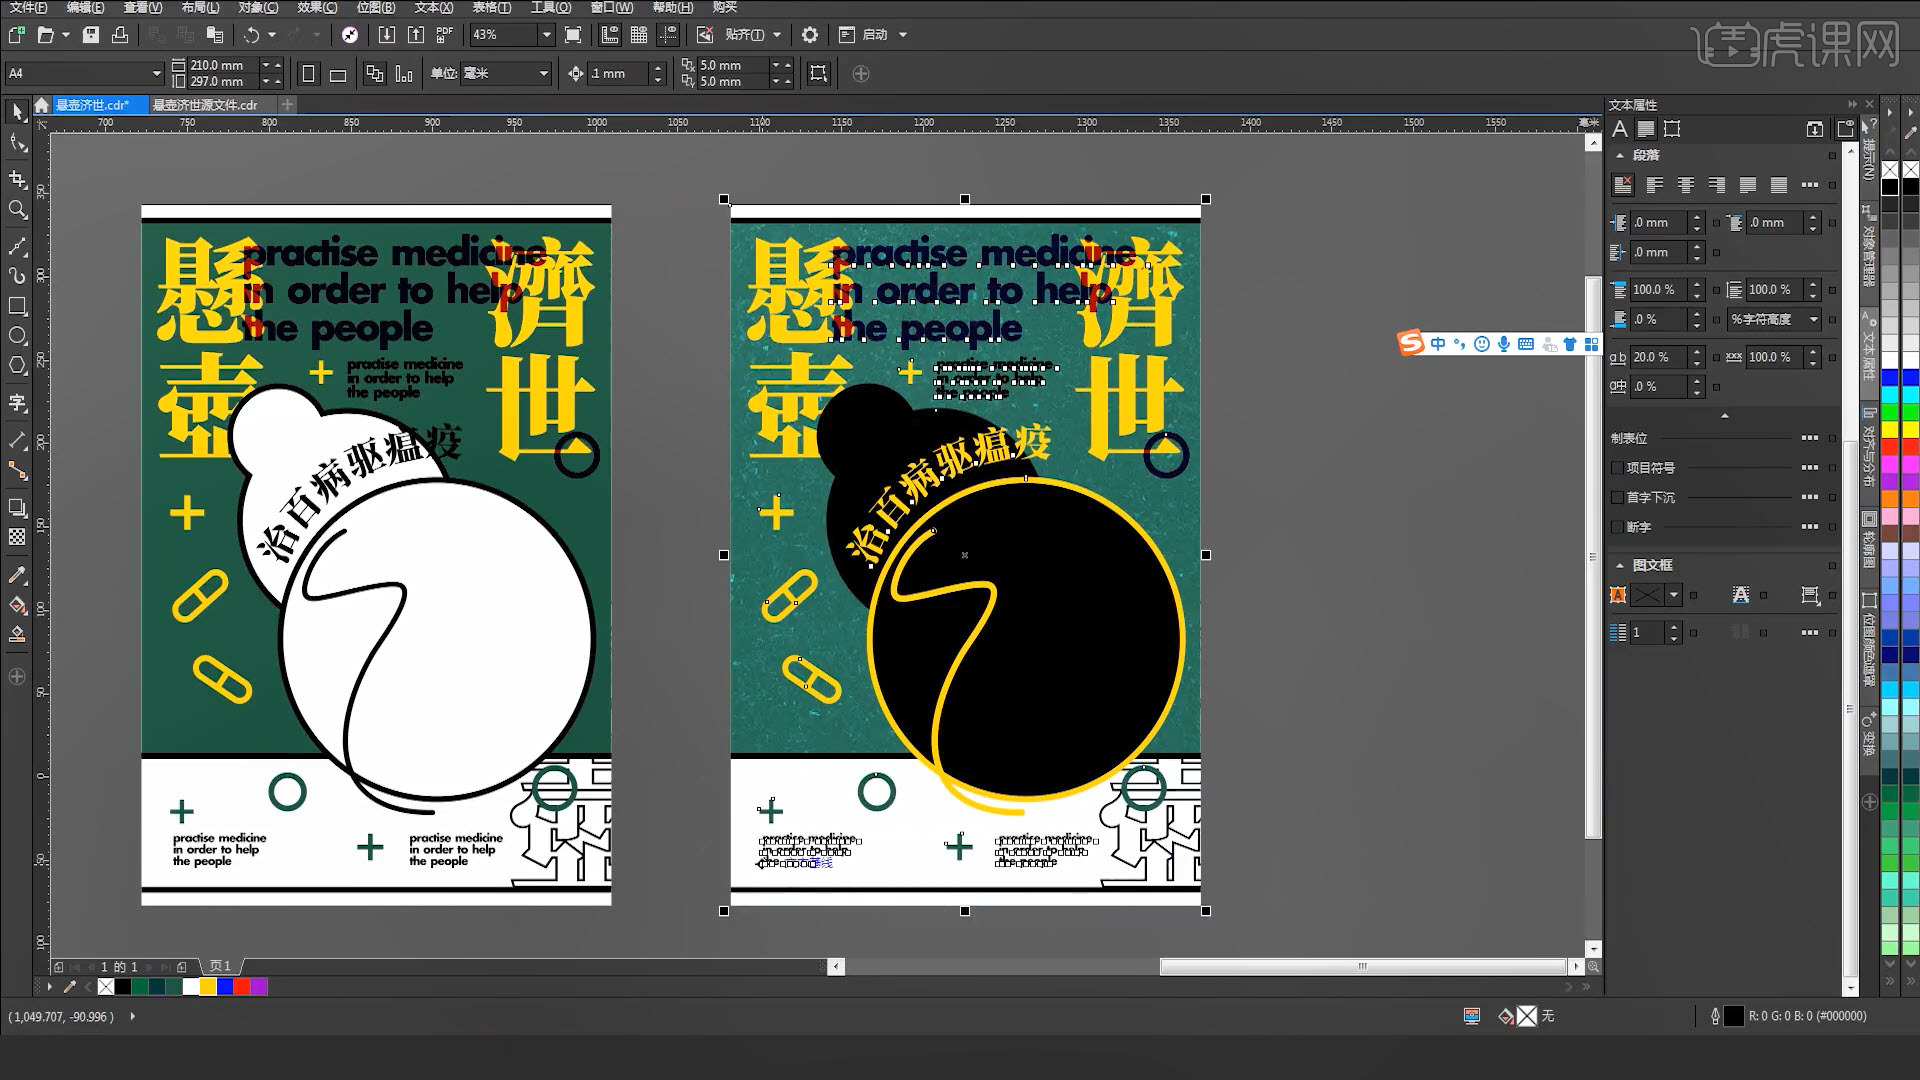Click the 启动 launch button

[x=875, y=34]
